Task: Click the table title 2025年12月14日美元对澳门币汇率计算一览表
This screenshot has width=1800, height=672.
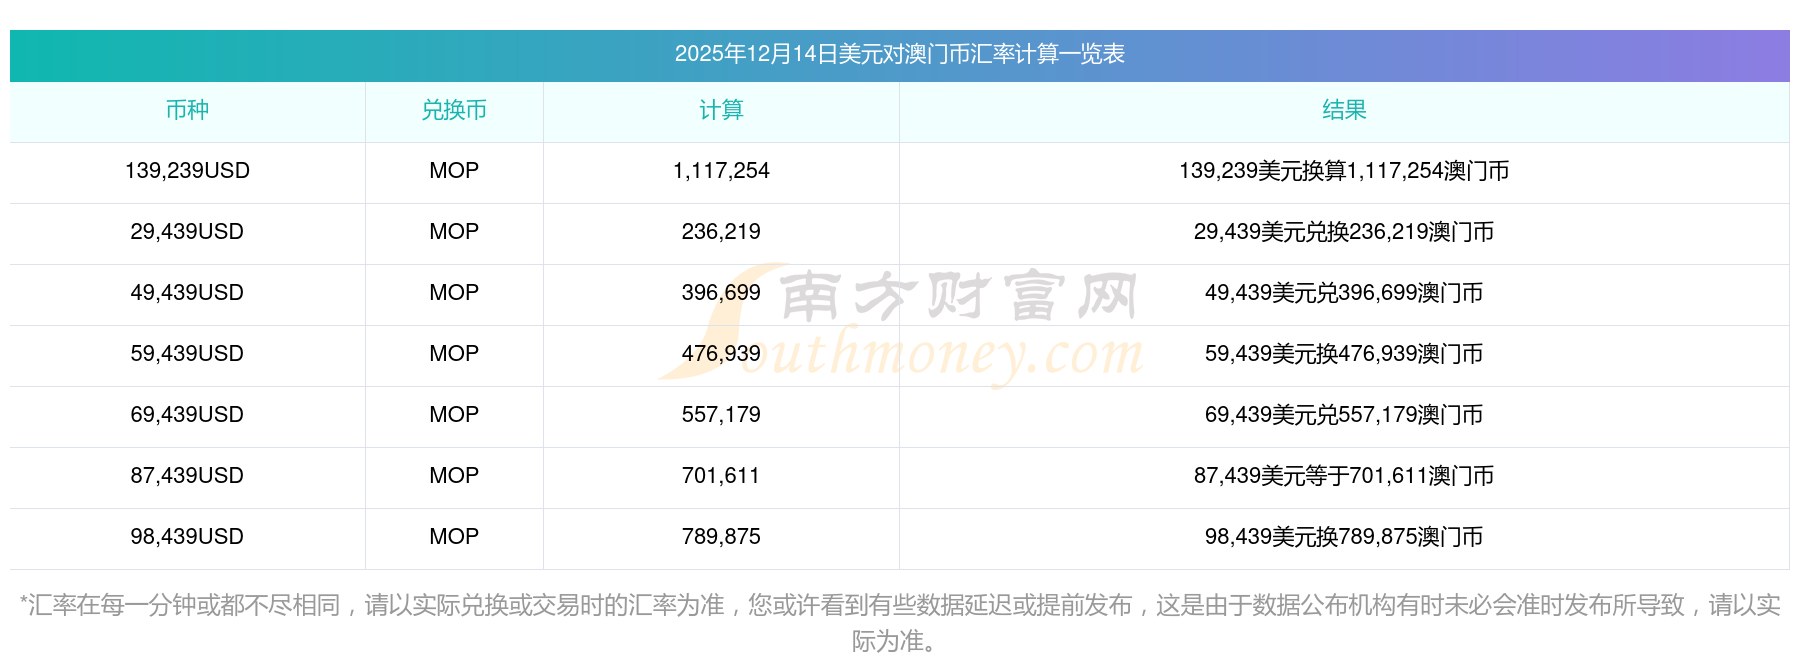Action: coord(899,54)
